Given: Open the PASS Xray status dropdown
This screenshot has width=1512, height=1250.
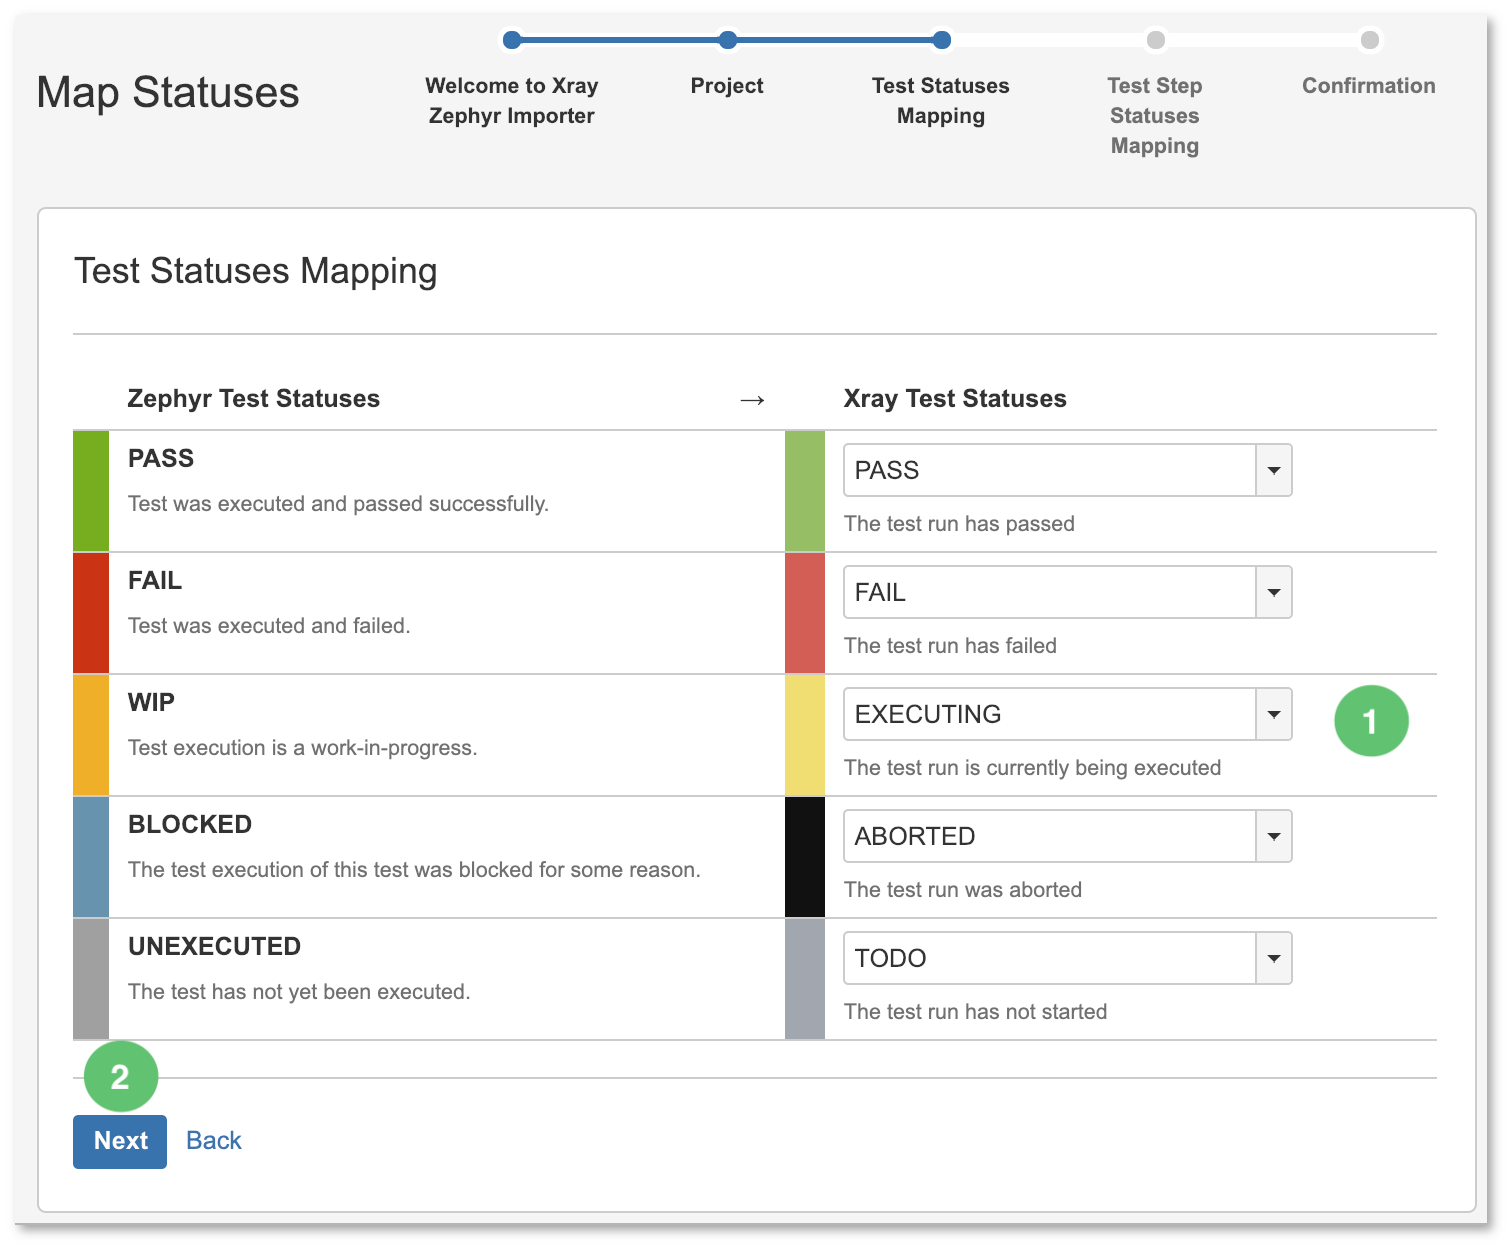Looking at the screenshot, I should tap(1068, 470).
